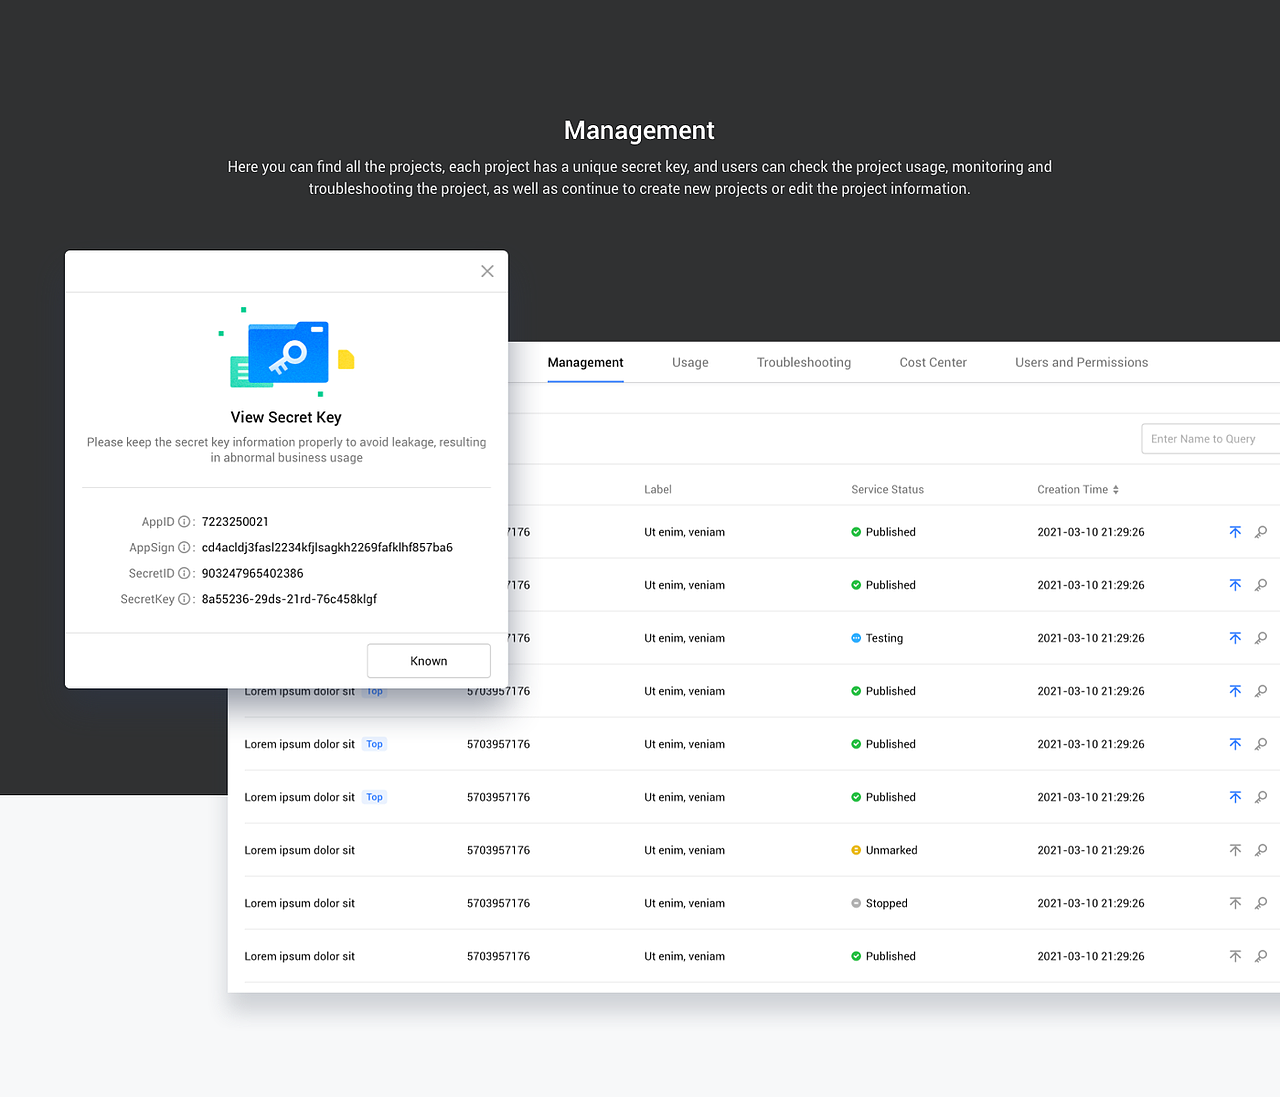Image resolution: width=1280 pixels, height=1097 pixels.
Task: Pin the Testing project to top
Action: click(1235, 638)
